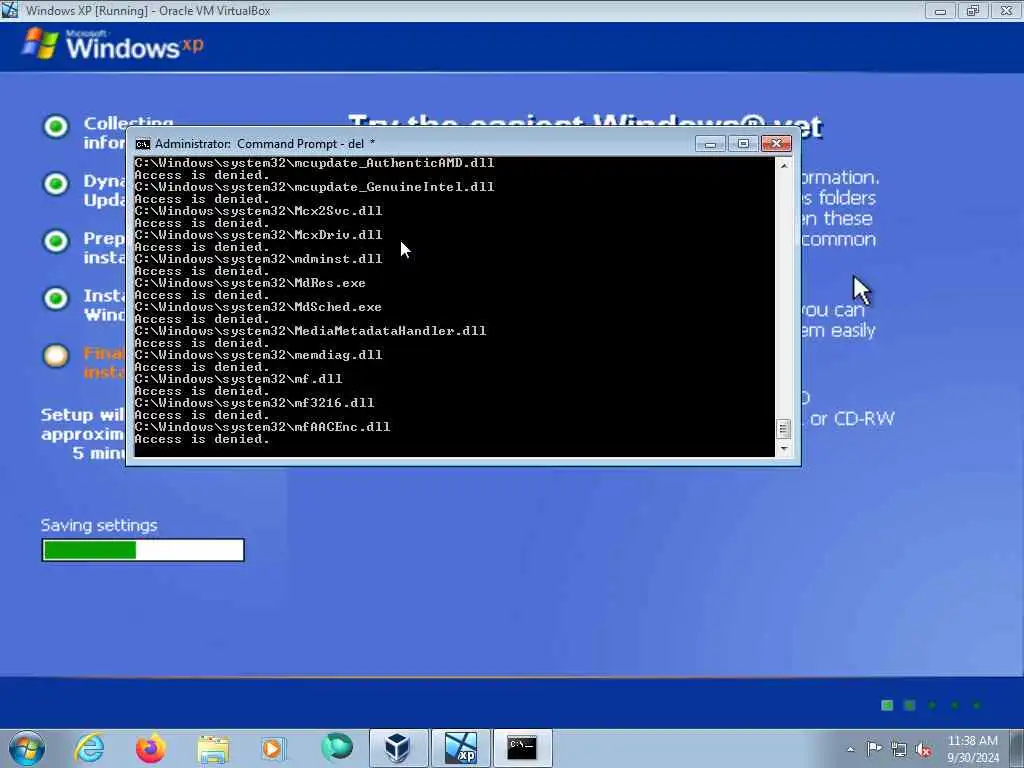Click the mcupdate_AuthenticAMD.dll line
1024x768 pixels.
(314, 163)
